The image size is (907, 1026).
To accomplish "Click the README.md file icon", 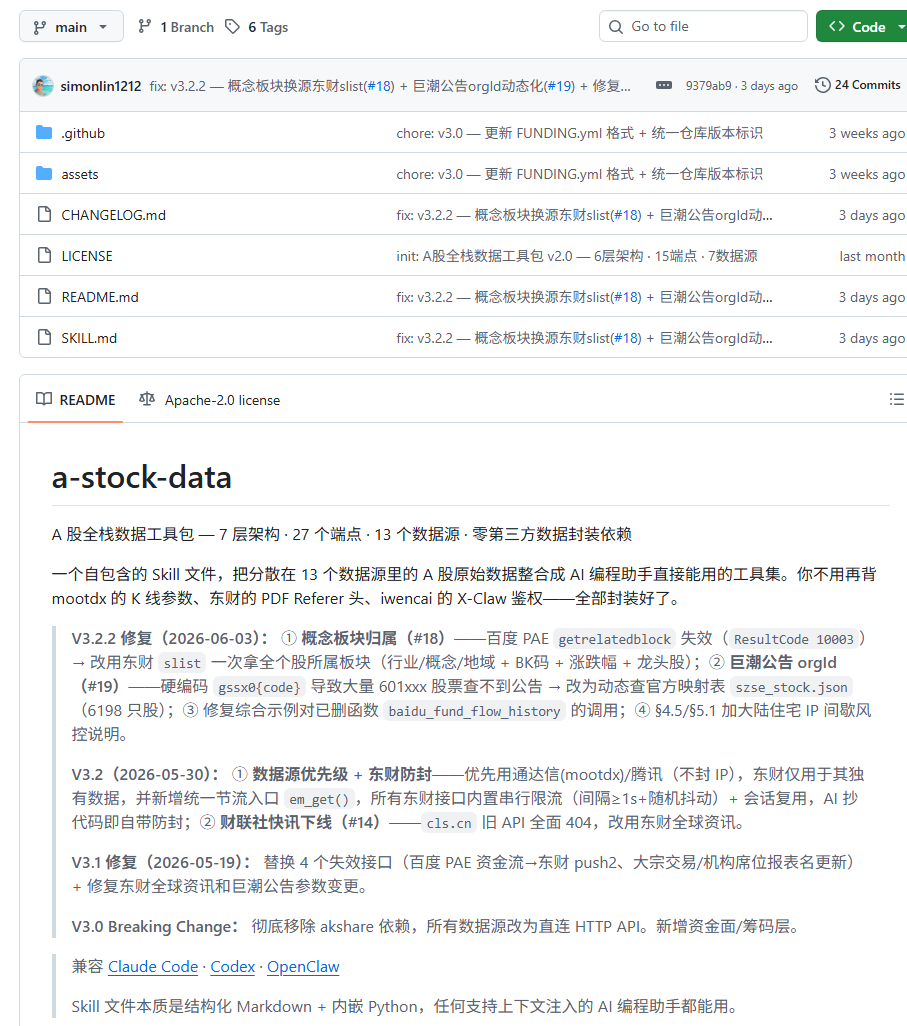I will tap(44, 296).
